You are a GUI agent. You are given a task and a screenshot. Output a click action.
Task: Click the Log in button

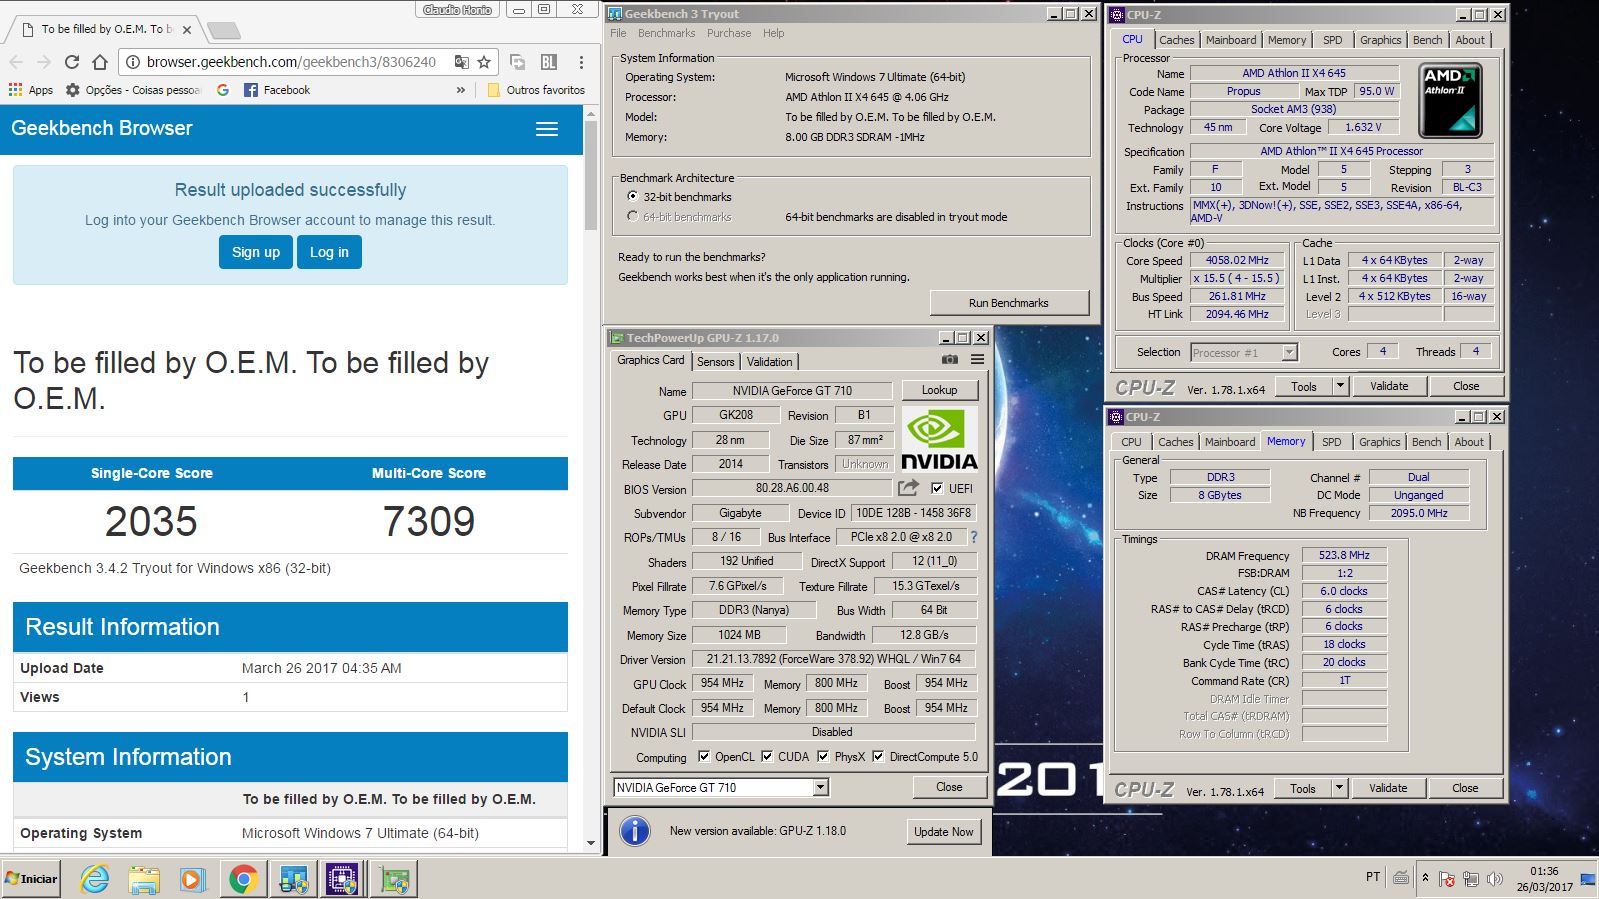[329, 252]
